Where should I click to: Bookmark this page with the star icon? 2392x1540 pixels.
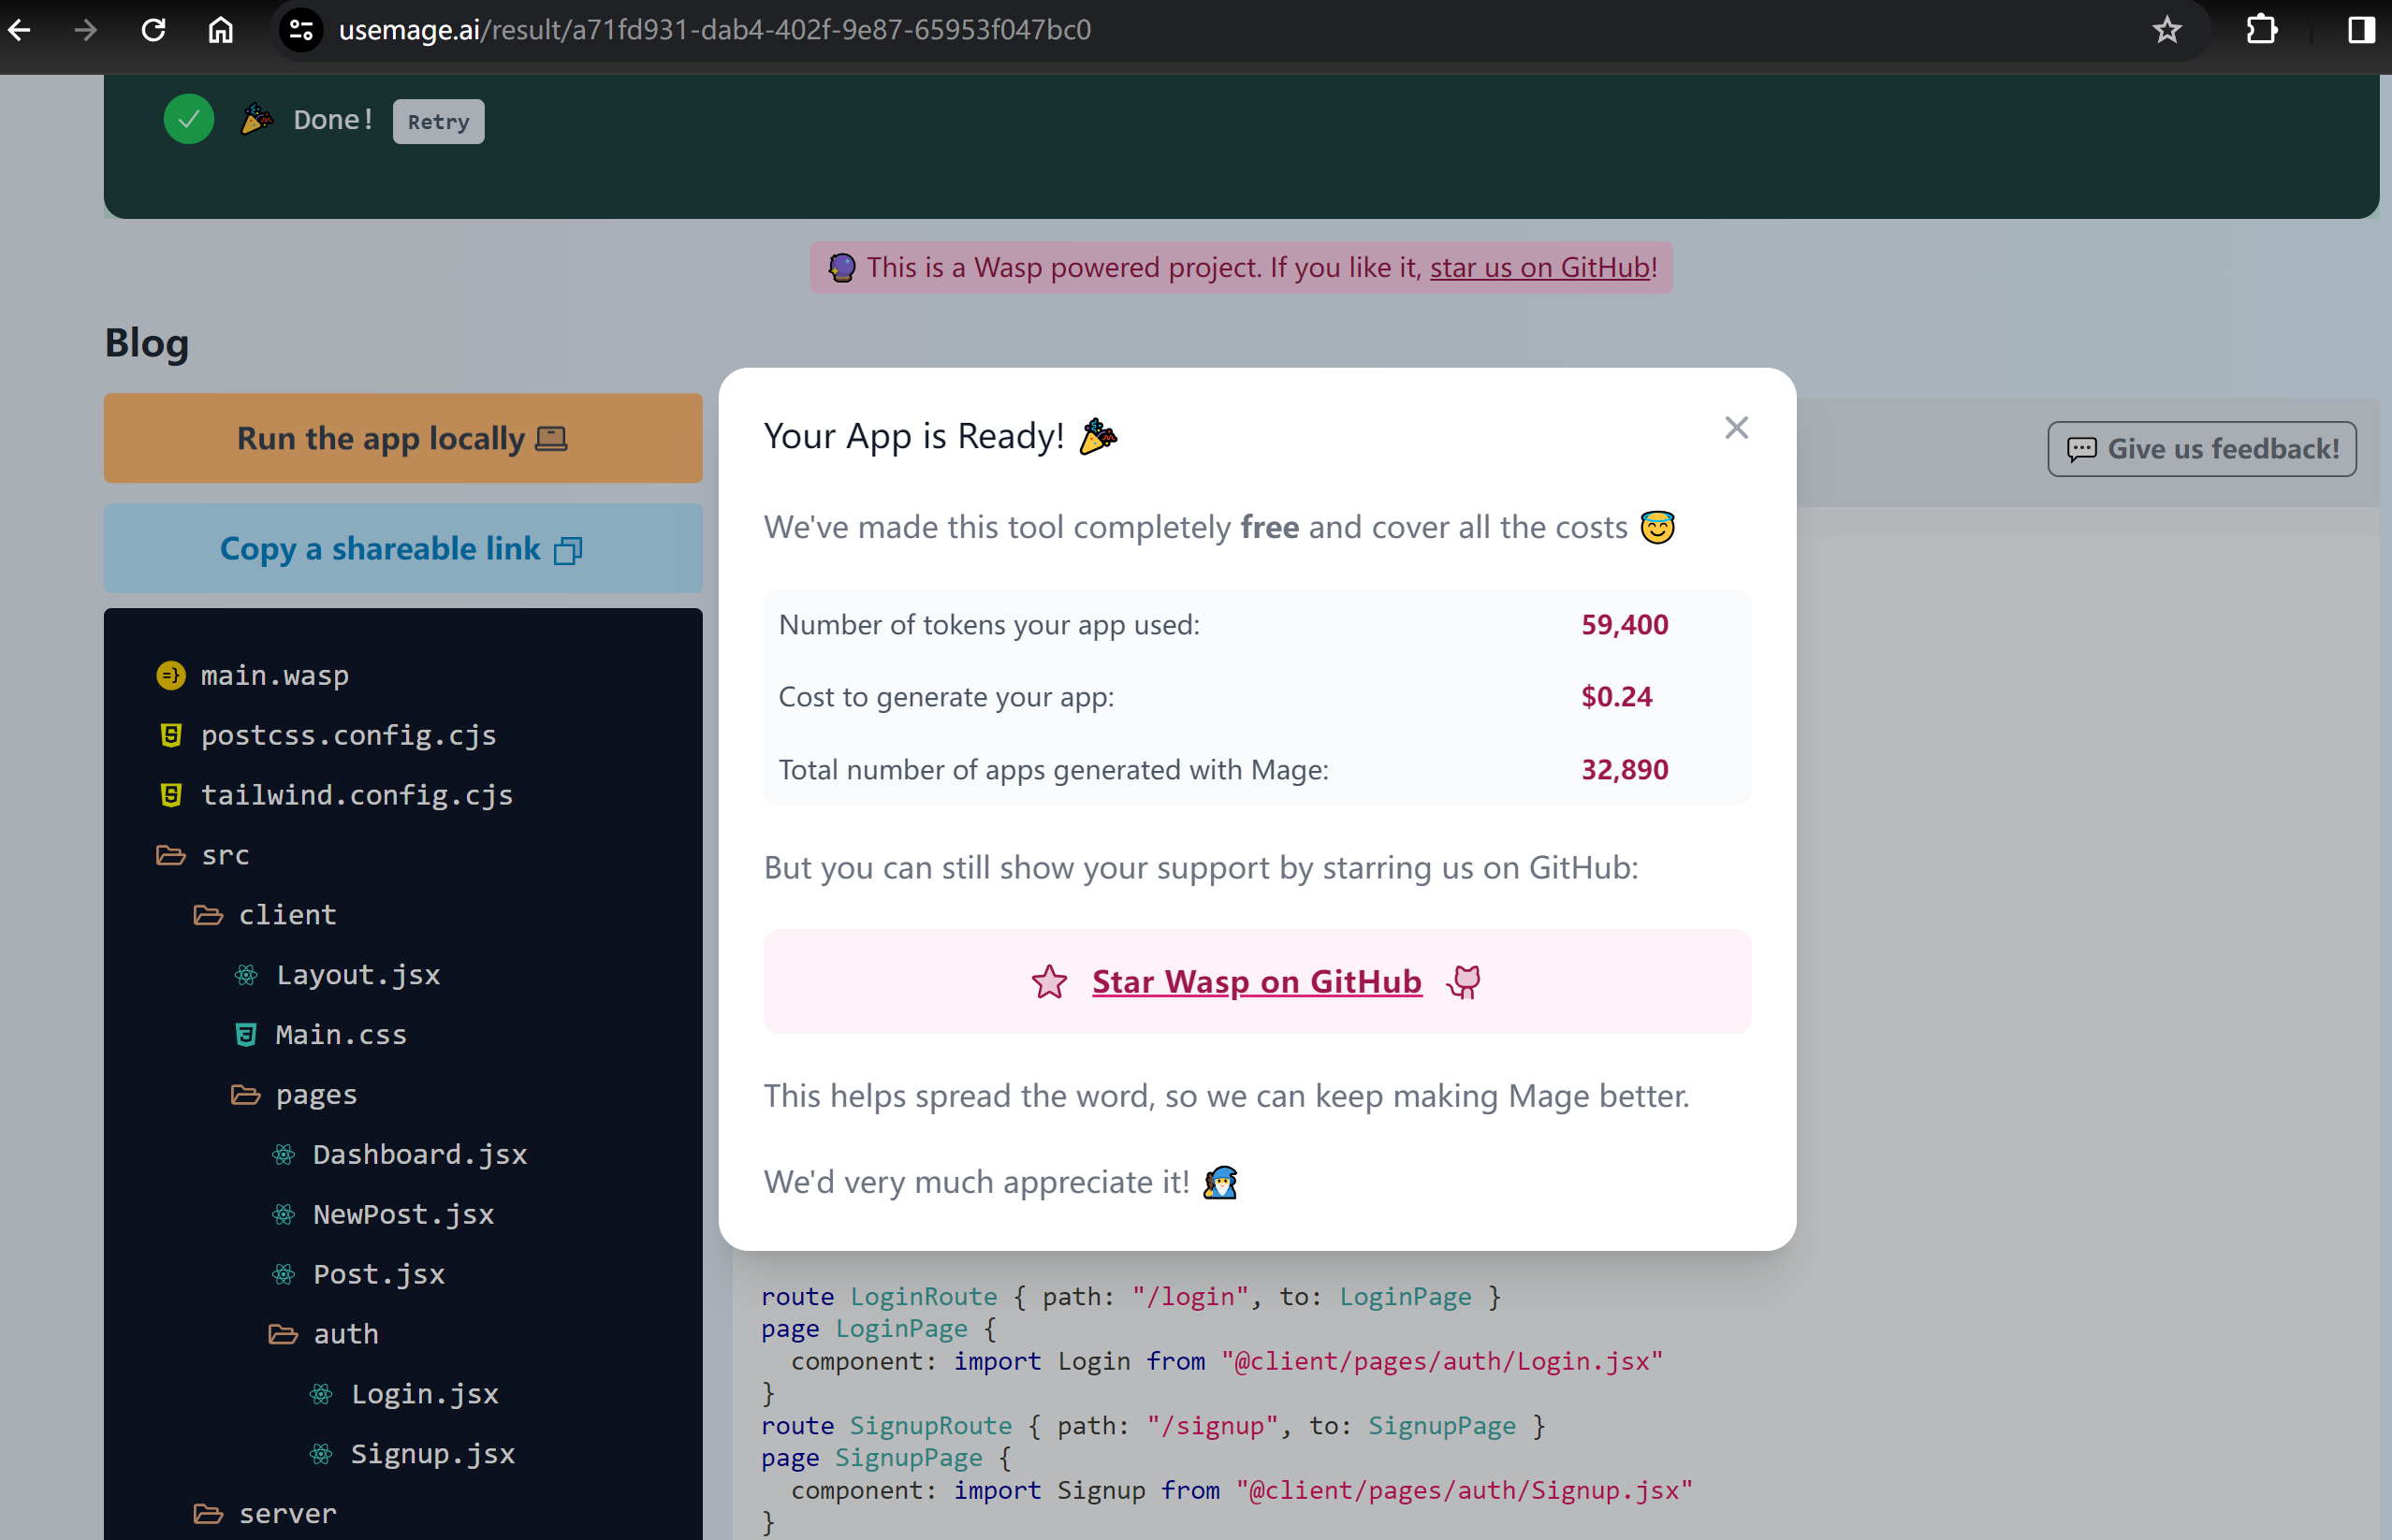click(x=2166, y=30)
